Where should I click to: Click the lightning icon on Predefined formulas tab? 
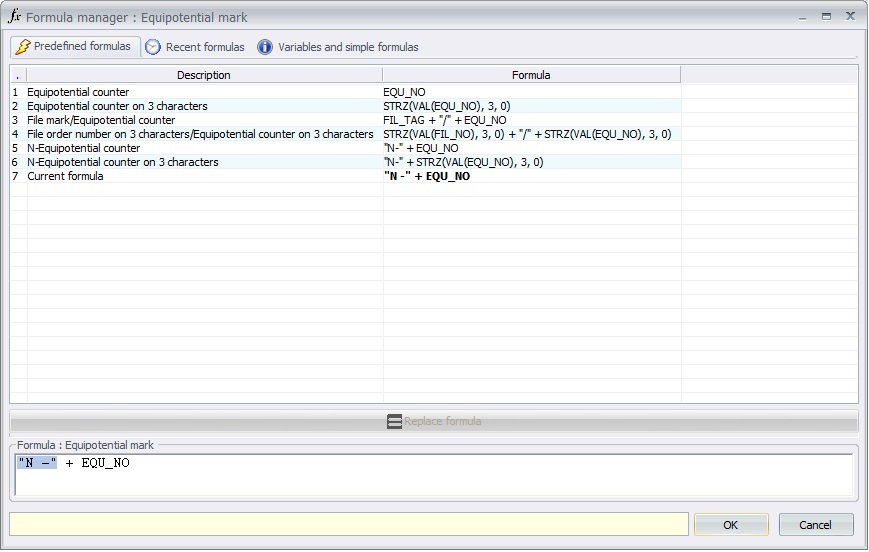[x=23, y=47]
